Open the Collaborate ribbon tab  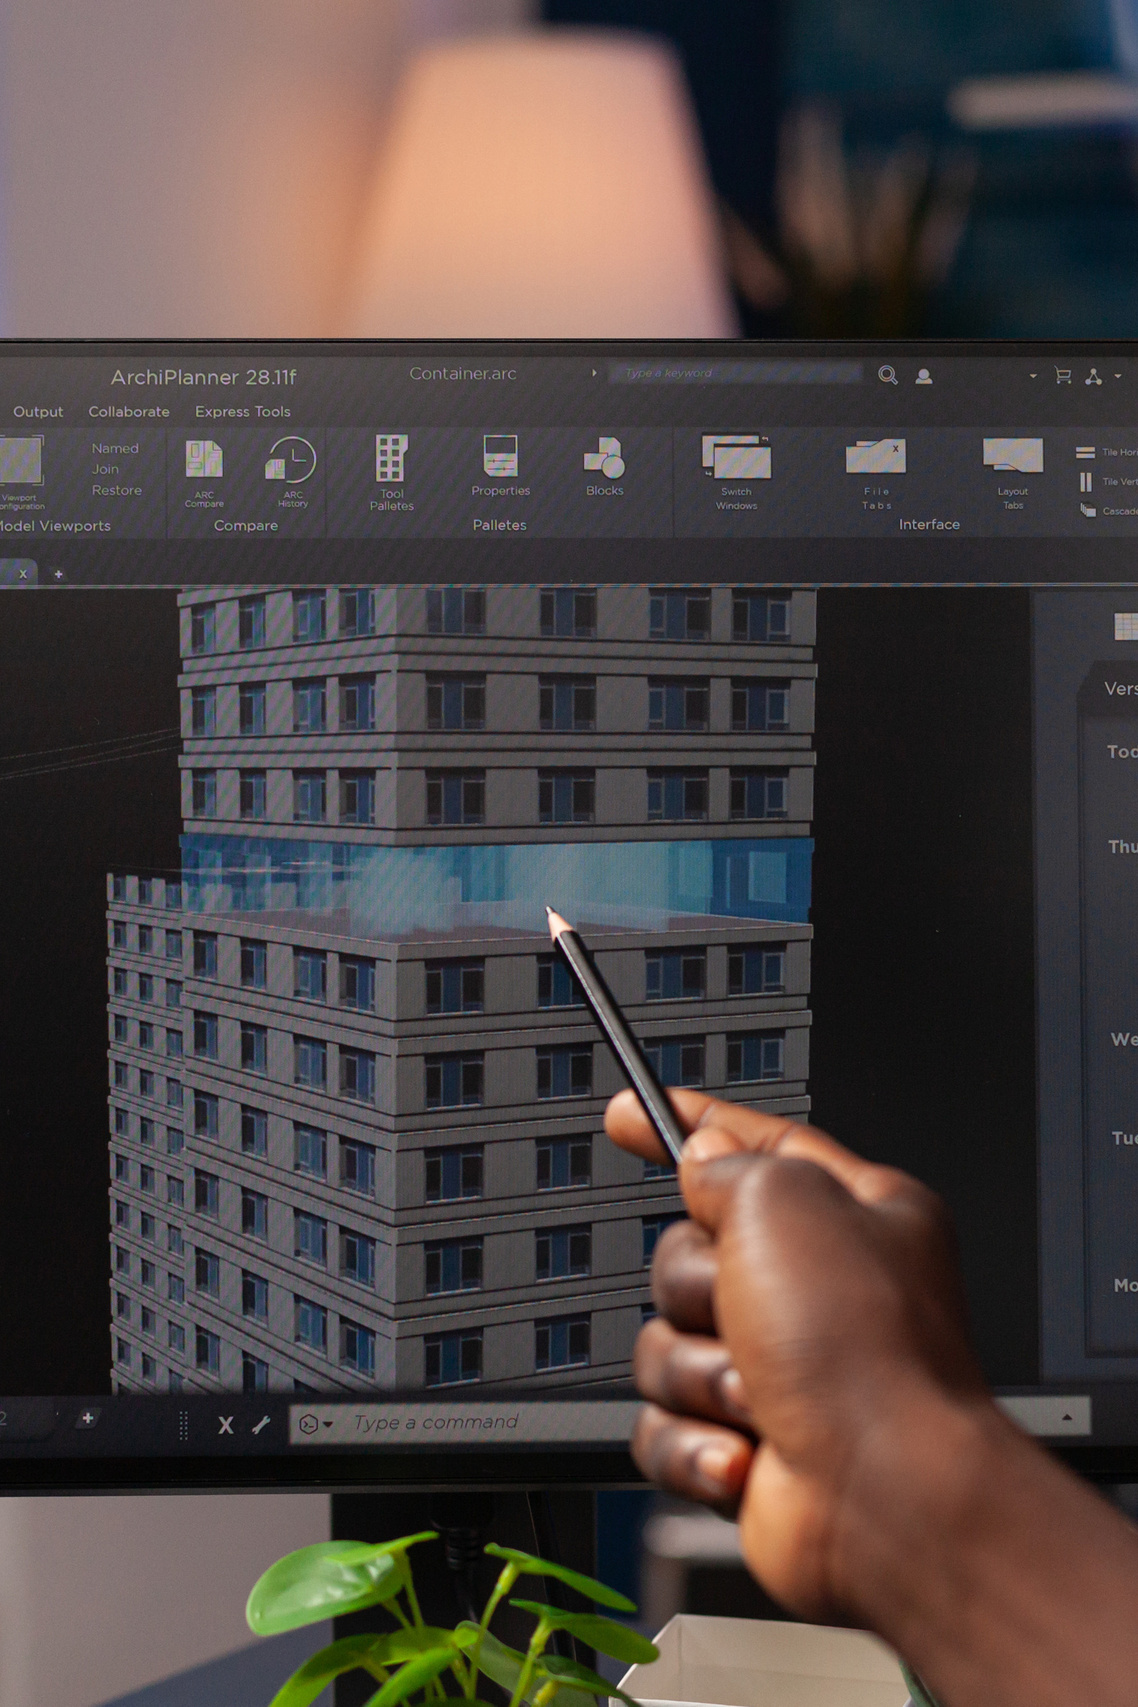coord(129,412)
